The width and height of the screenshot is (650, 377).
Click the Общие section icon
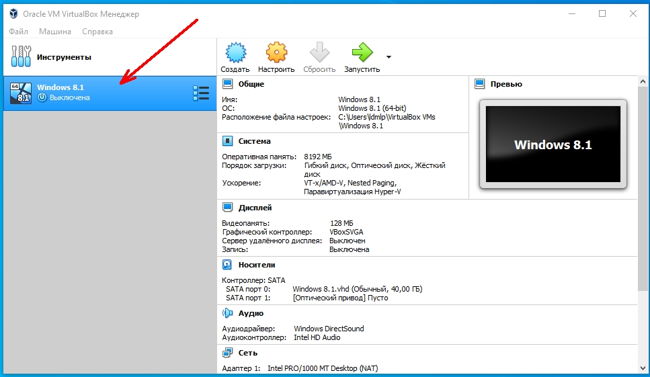[x=228, y=84]
